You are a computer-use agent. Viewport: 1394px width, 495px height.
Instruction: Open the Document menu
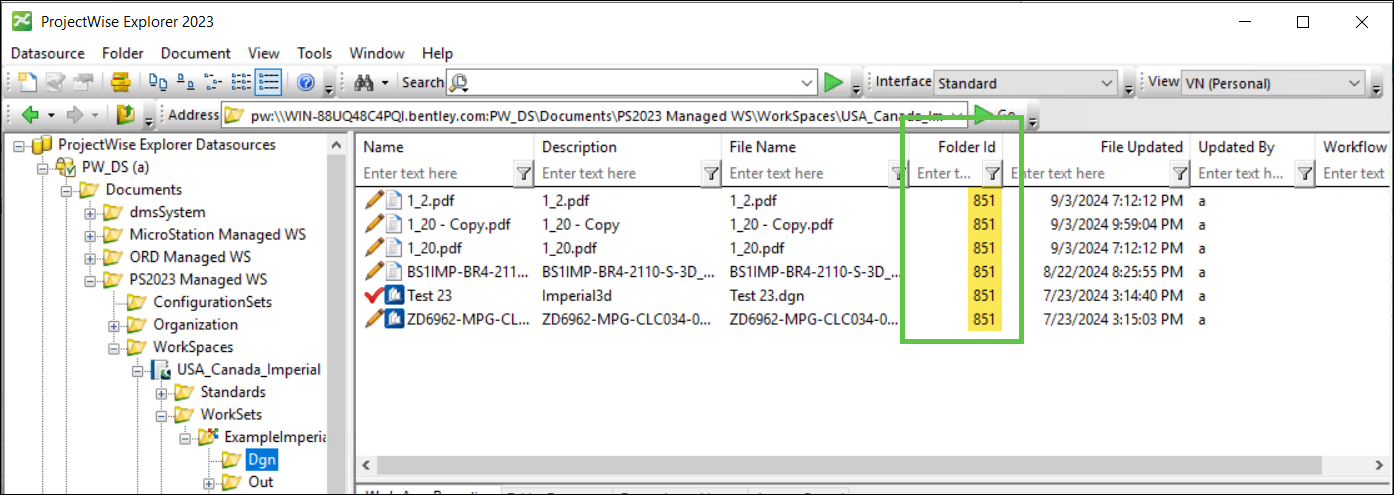(196, 53)
